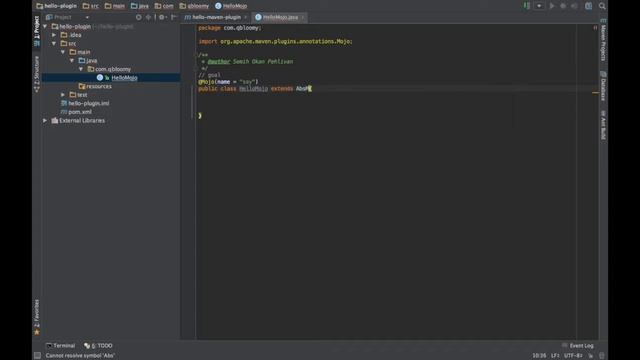The image size is (640, 360).
Task: Close the hello-maven-plugin editor tab
Action: [x=245, y=17]
